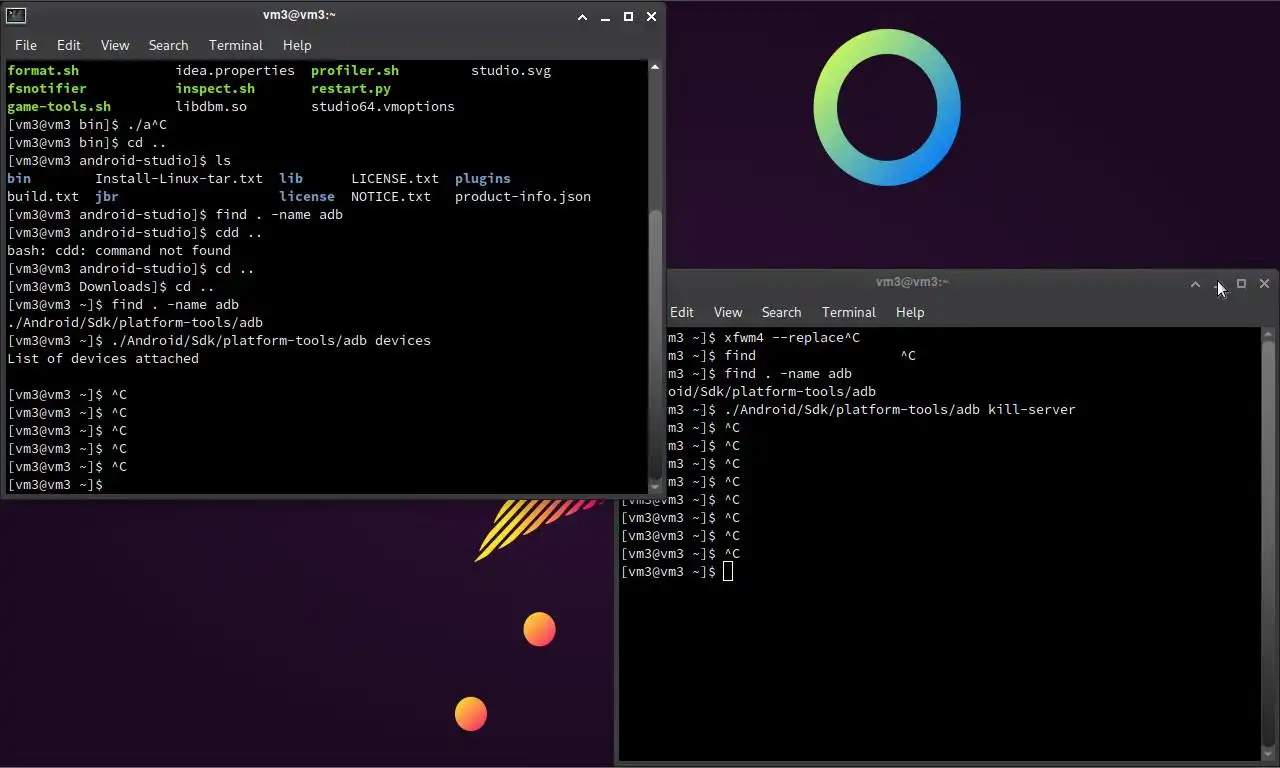Open Terminal menu in the back terminal window
This screenshot has height=768, width=1280.
click(849, 312)
